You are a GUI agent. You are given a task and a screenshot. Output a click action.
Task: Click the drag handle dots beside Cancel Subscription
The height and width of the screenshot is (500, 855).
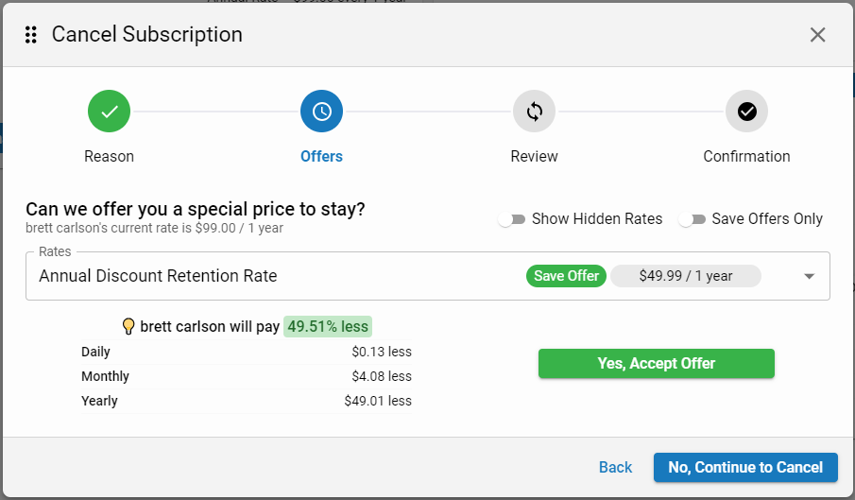click(x=31, y=35)
